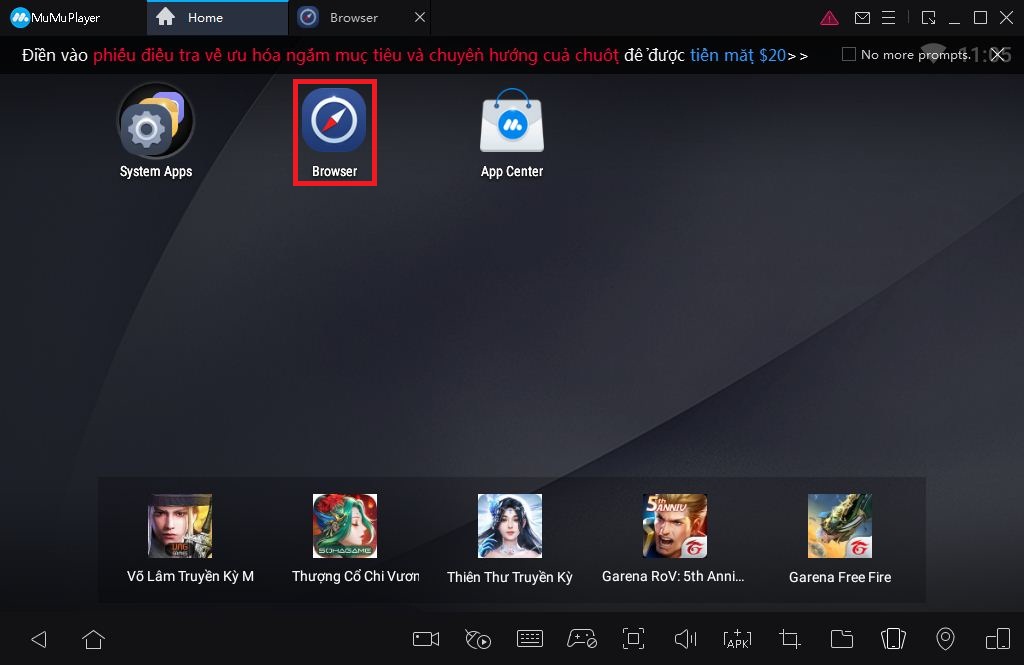Image resolution: width=1024 pixels, height=665 pixels.
Task: Open the virtual location pin icon
Action: [945, 639]
